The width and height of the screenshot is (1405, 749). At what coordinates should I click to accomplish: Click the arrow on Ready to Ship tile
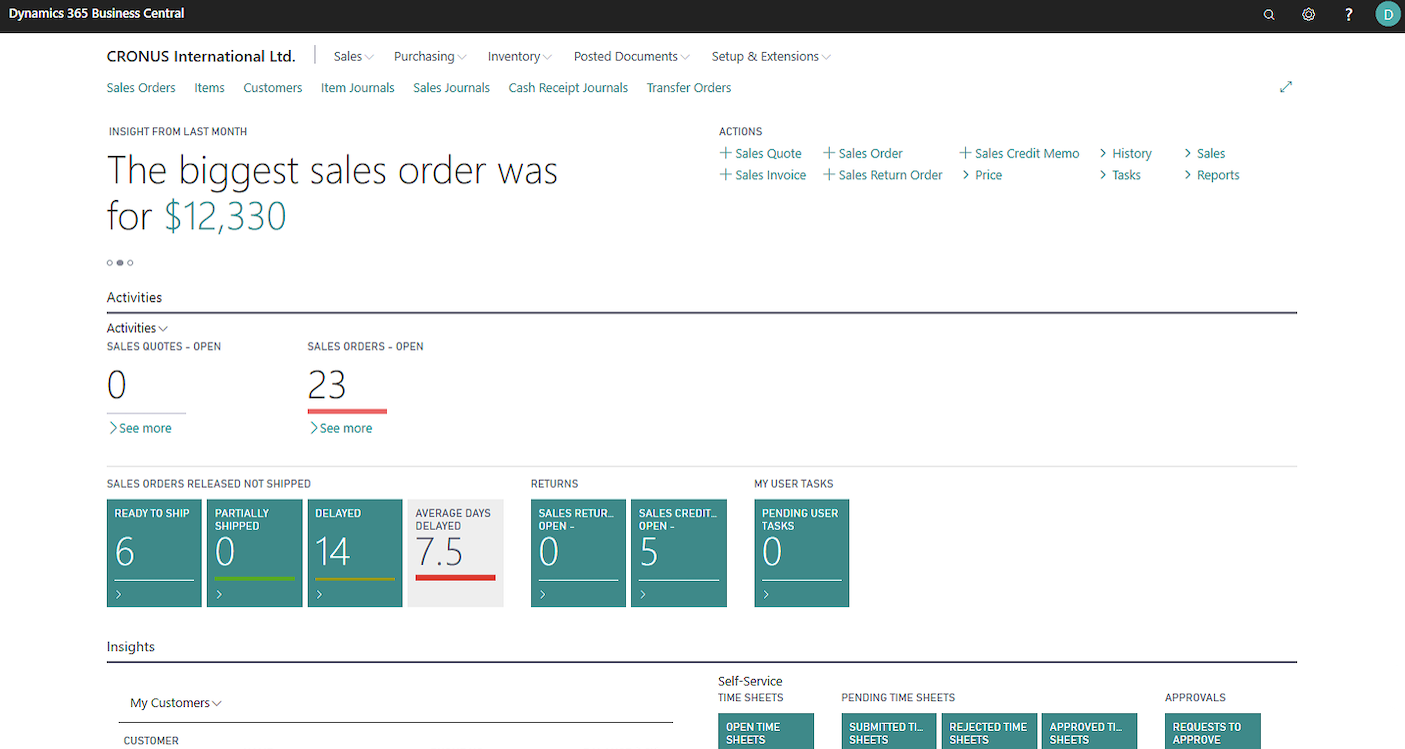(118, 594)
